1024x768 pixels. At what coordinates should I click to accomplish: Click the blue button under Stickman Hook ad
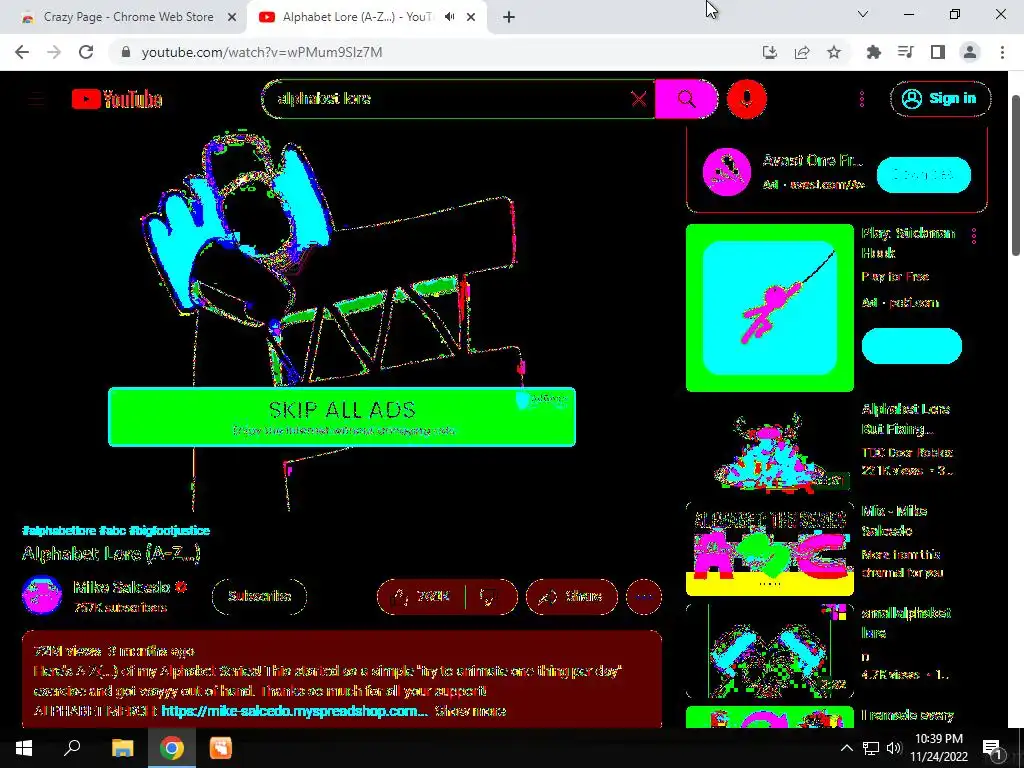coord(912,345)
